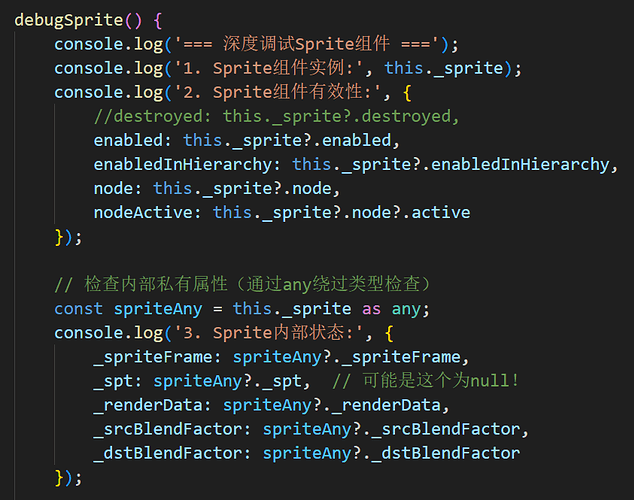634x500 pixels.
Task: Click the 'as' keyword before any
Action: [371, 309]
